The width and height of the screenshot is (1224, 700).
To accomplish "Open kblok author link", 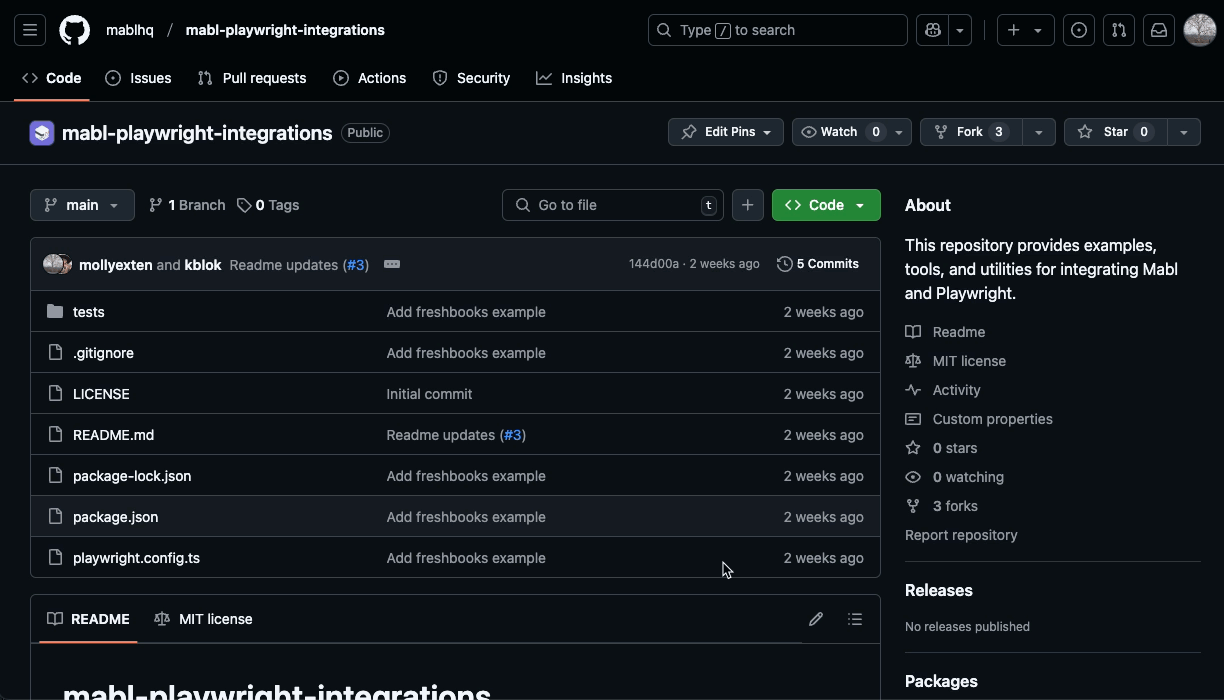I will pos(203,264).
